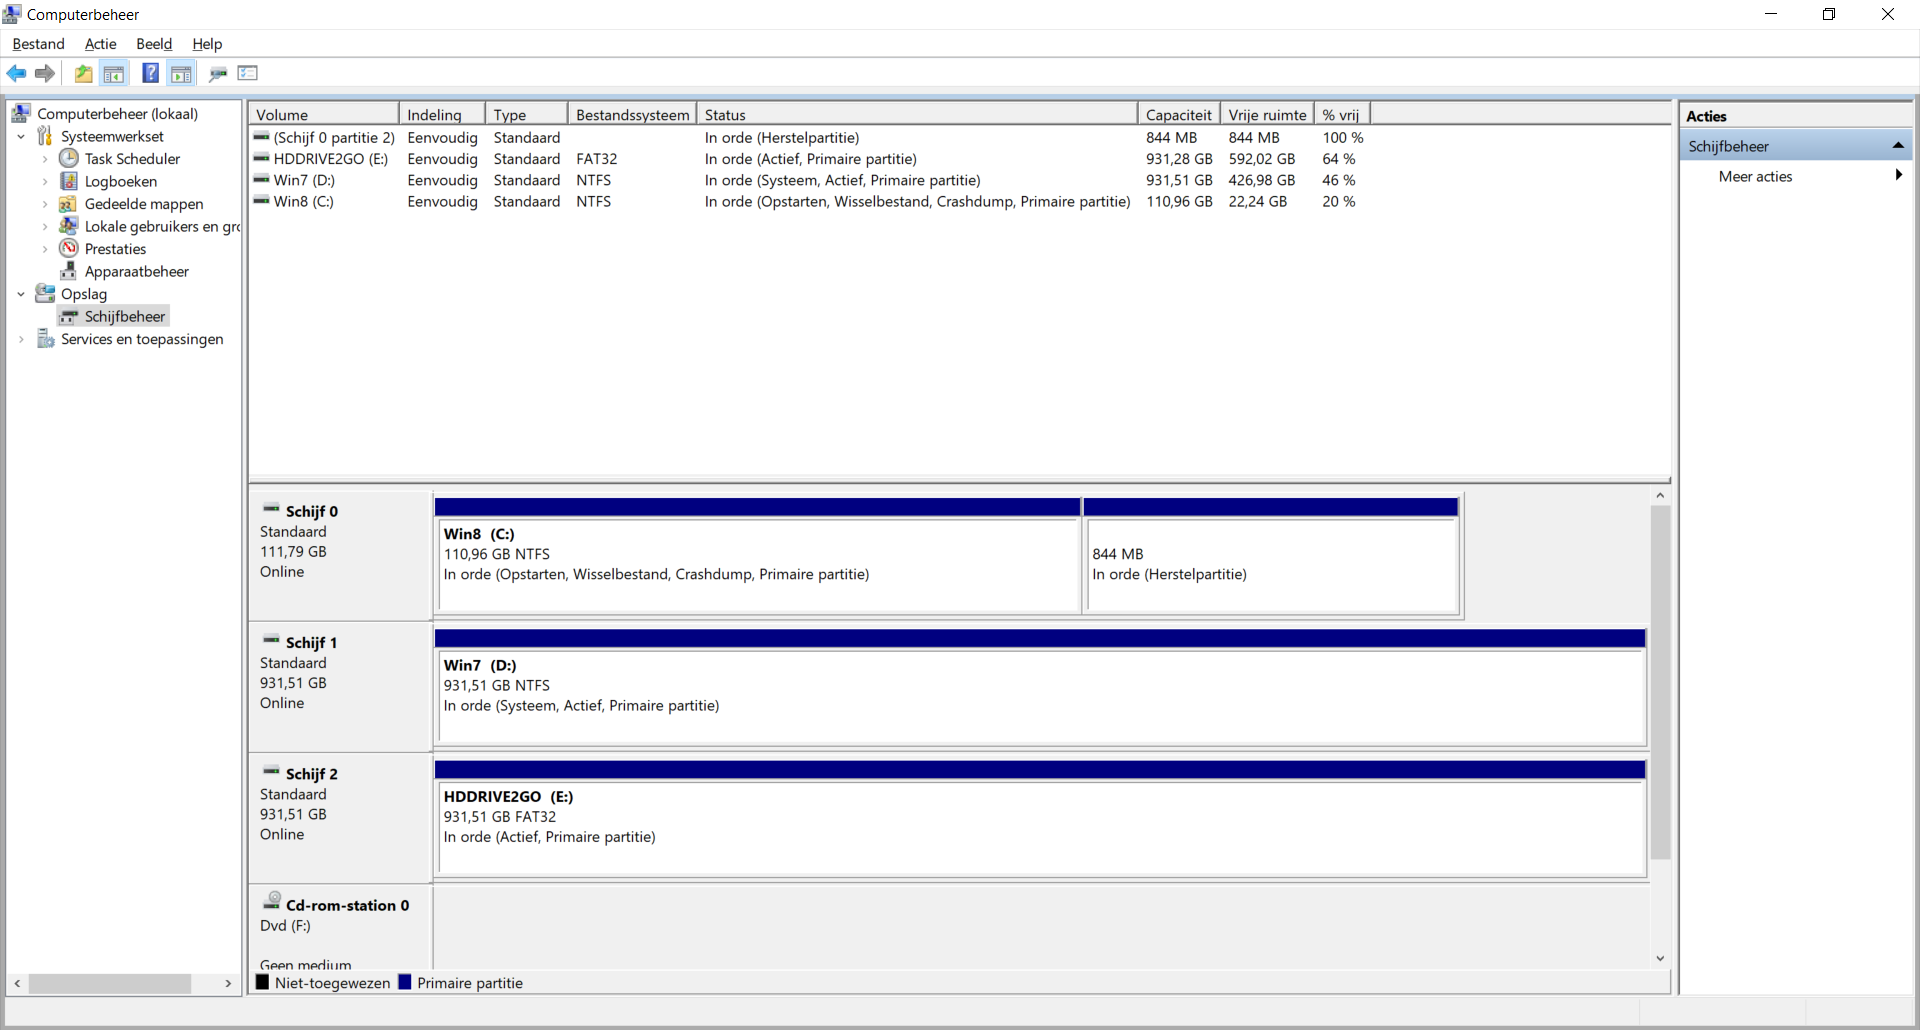1920x1030 pixels.
Task: Click the Up one level folder icon
Action: click(x=84, y=73)
